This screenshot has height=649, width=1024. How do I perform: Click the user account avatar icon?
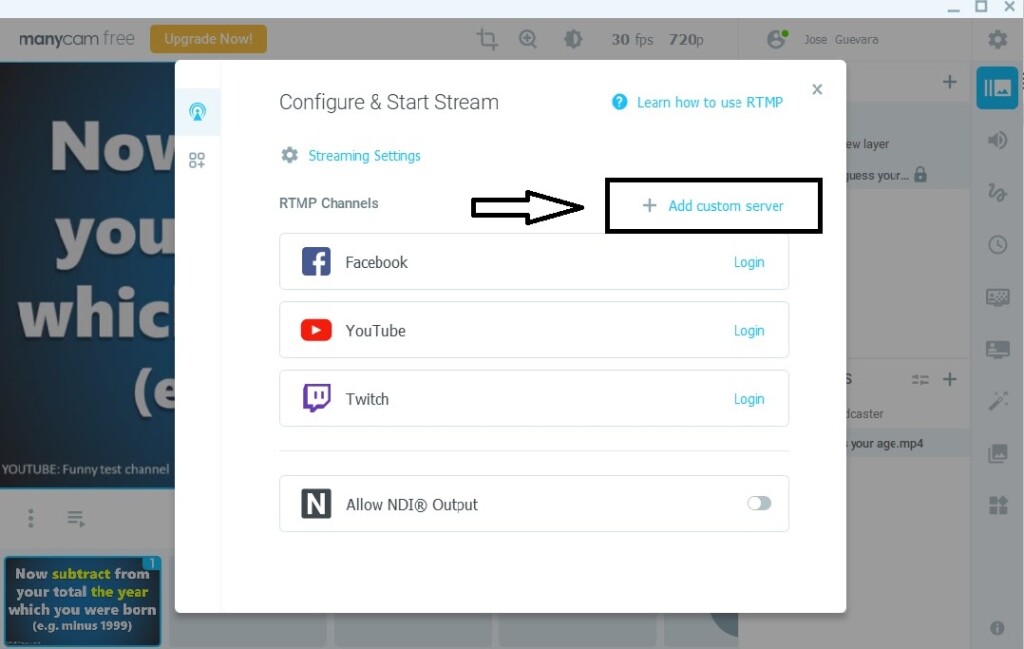coord(776,39)
